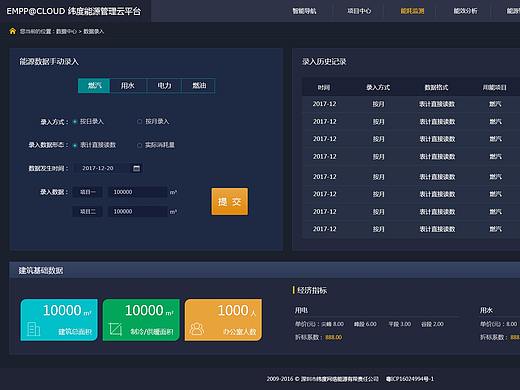Viewport: 520px width, 390px height.
Task: Choose 表计直接读数 data type radio
Action: pos(75,145)
